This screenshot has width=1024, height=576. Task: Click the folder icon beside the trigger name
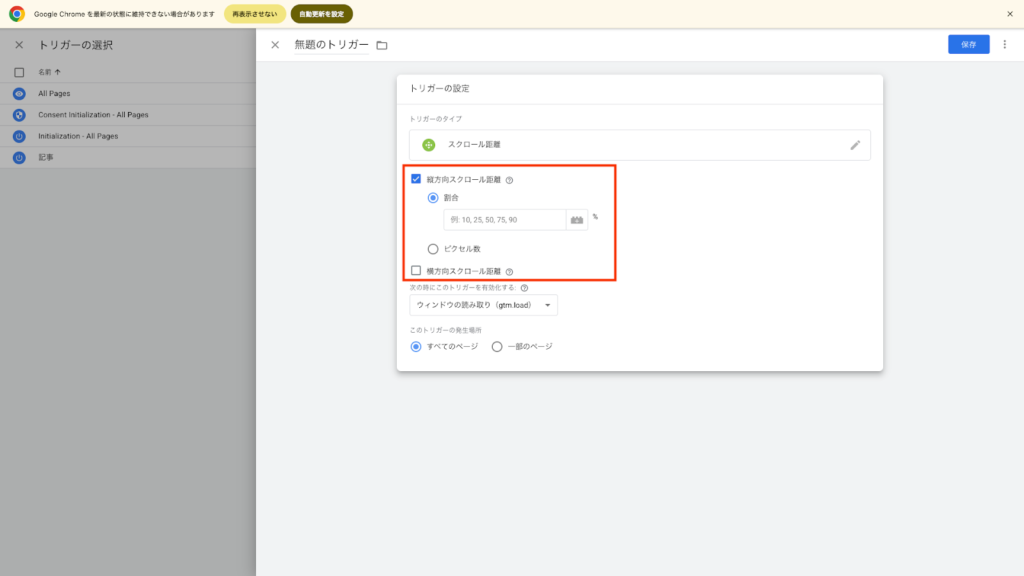381,45
